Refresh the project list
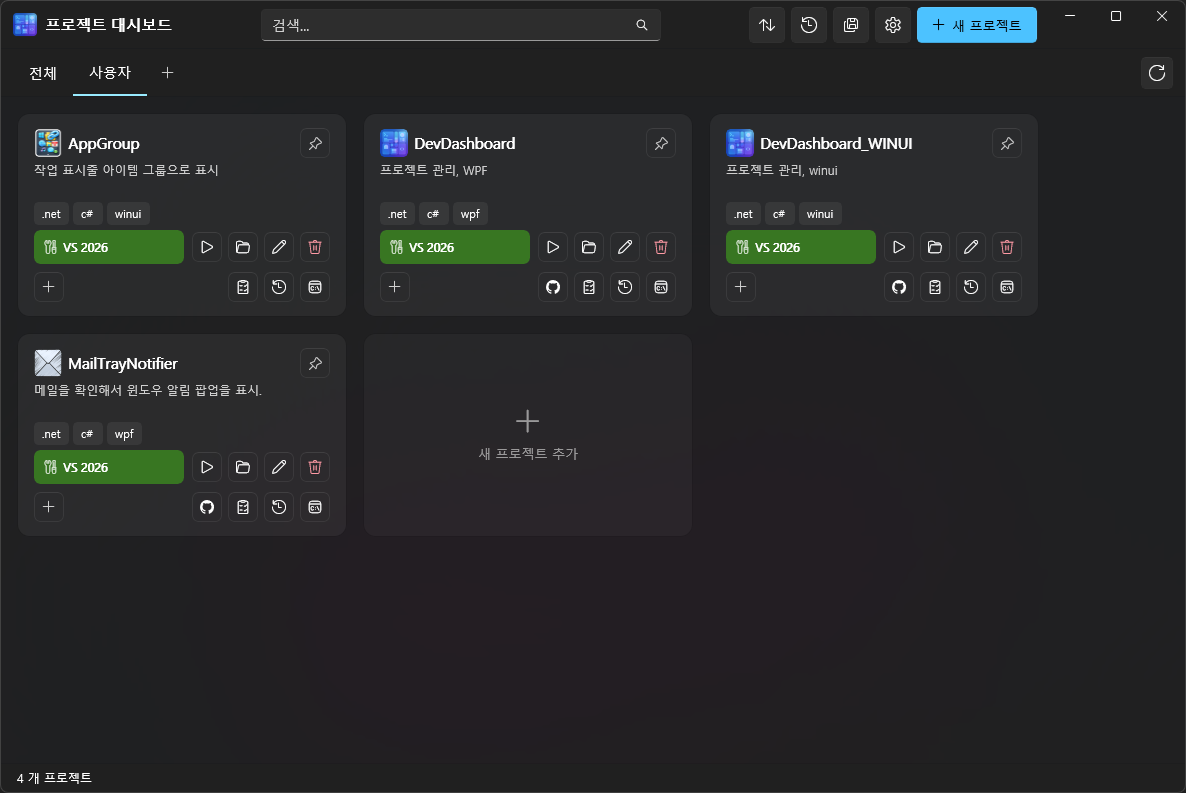 (x=1157, y=72)
